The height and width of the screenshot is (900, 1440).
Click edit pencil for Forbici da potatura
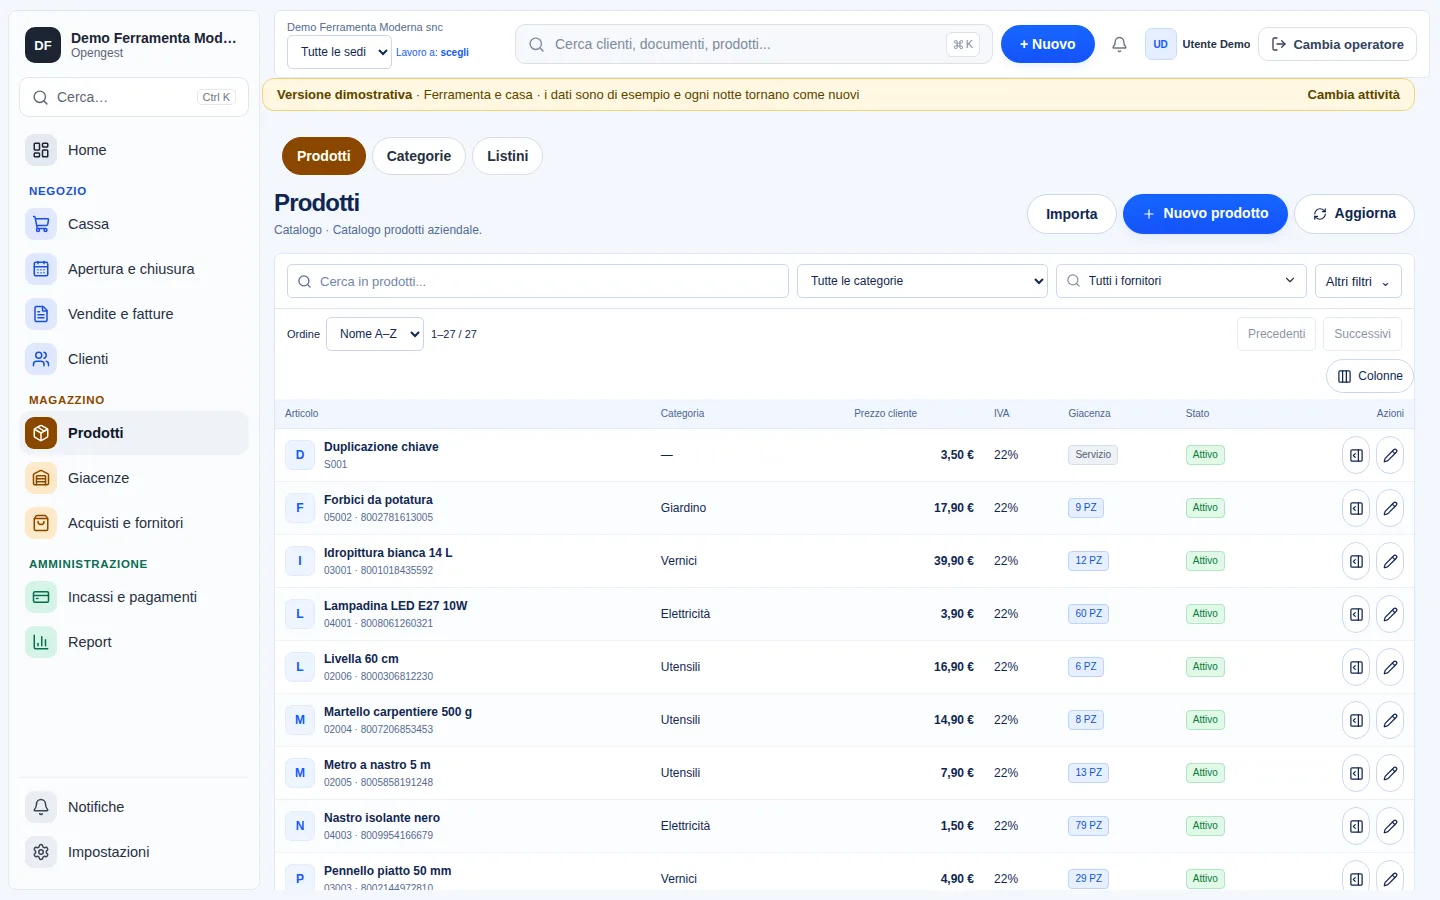[1390, 508]
